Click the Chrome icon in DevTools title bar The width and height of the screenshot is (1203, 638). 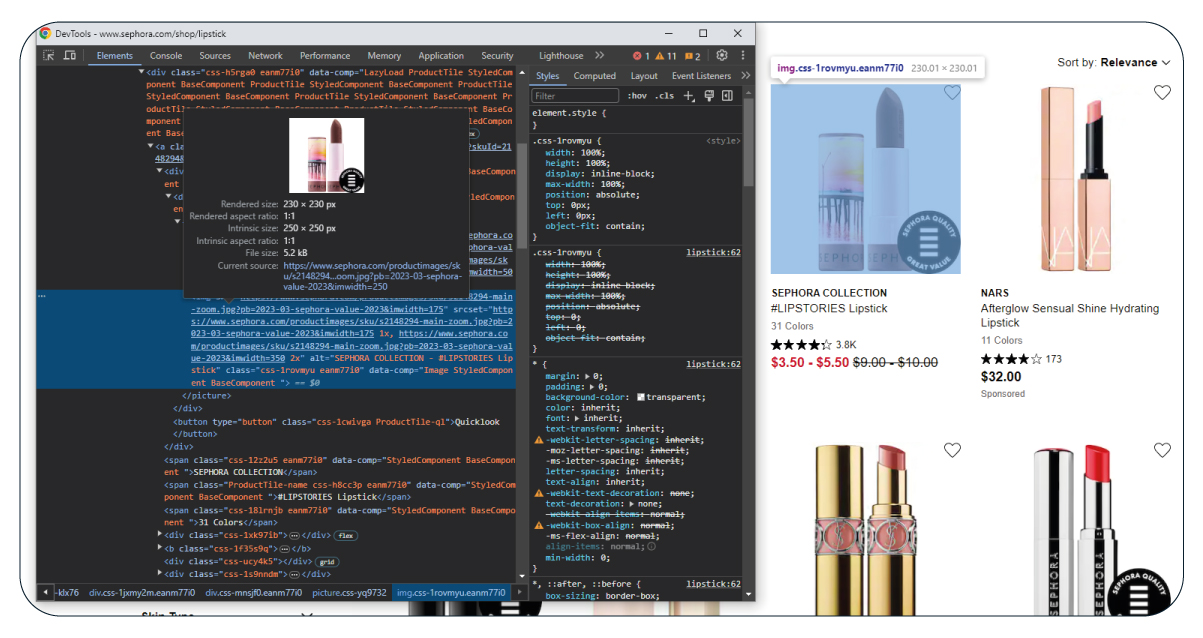45,33
